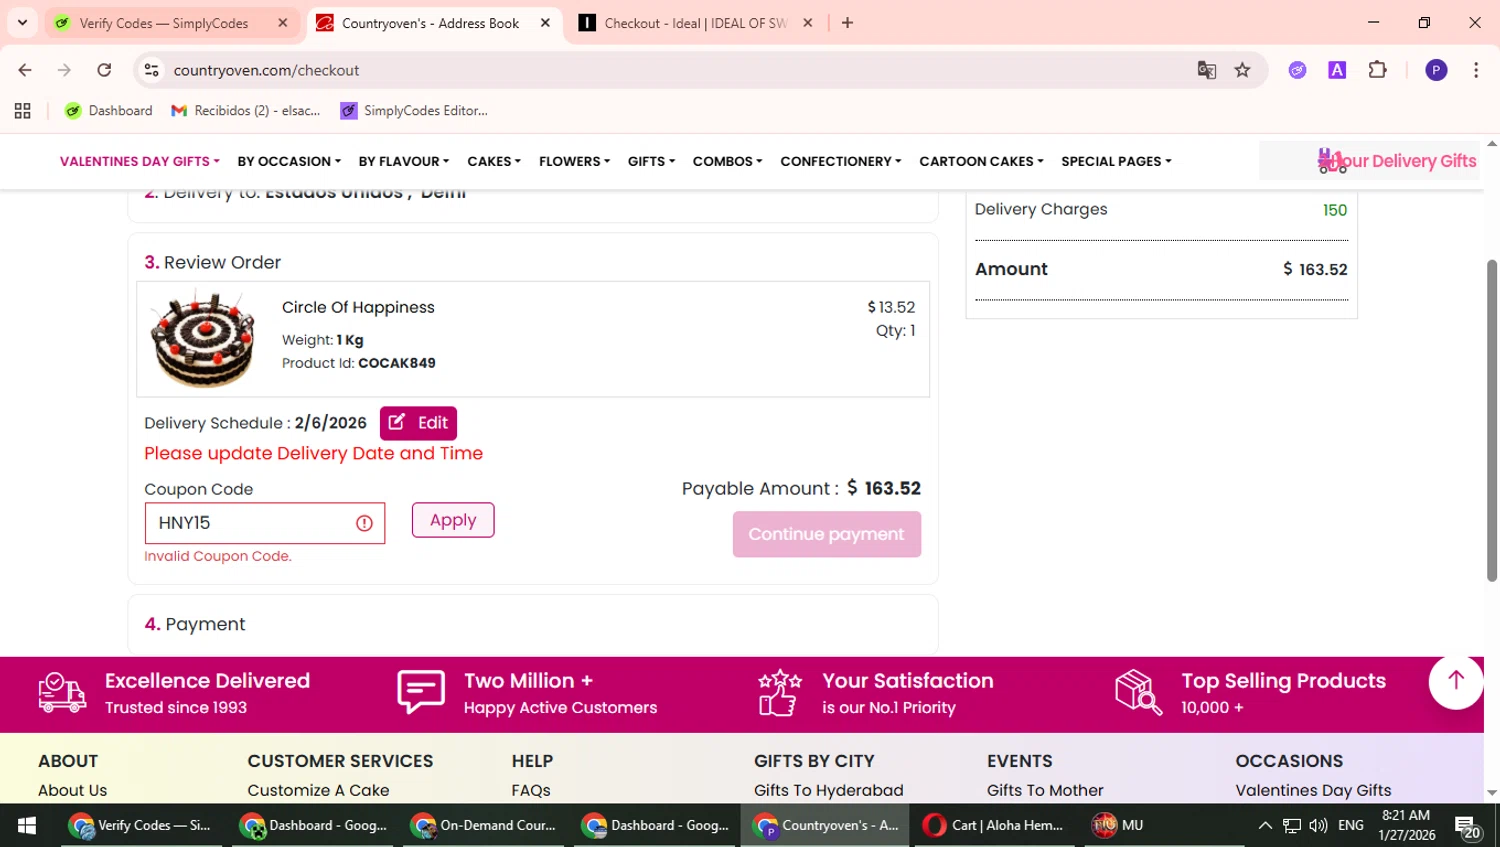Viewport: 1500px width, 847px height.
Task: Close the Countryoven's Address Book tab
Action: pos(545,23)
